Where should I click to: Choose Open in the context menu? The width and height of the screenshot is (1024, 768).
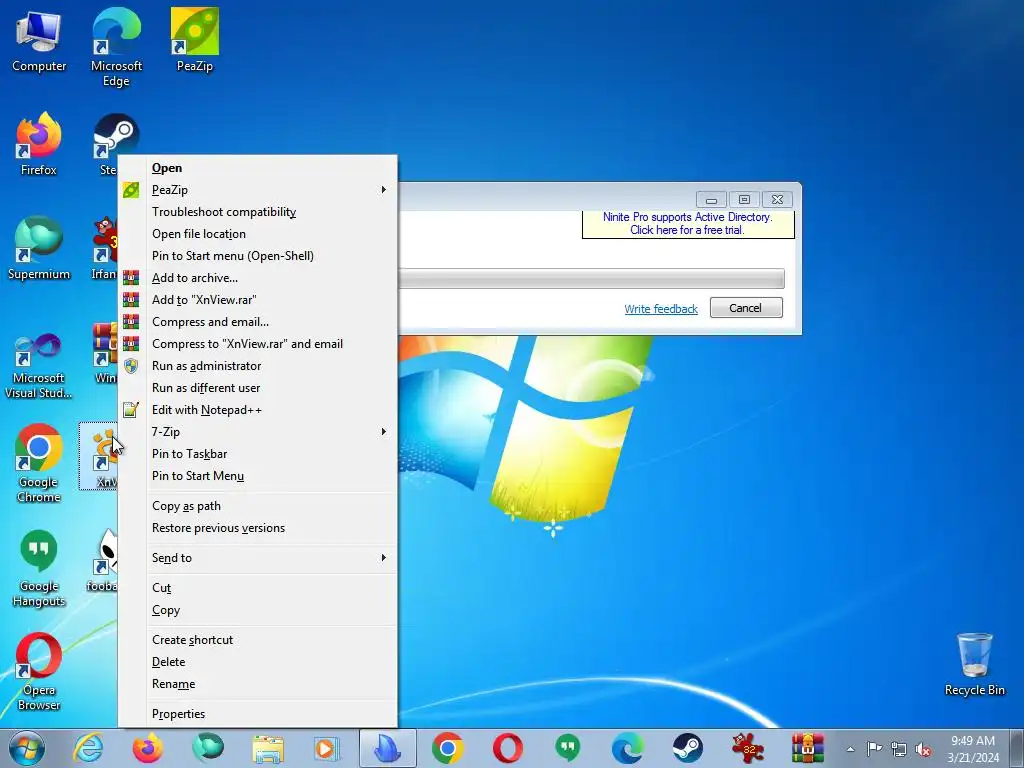click(x=258, y=168)
